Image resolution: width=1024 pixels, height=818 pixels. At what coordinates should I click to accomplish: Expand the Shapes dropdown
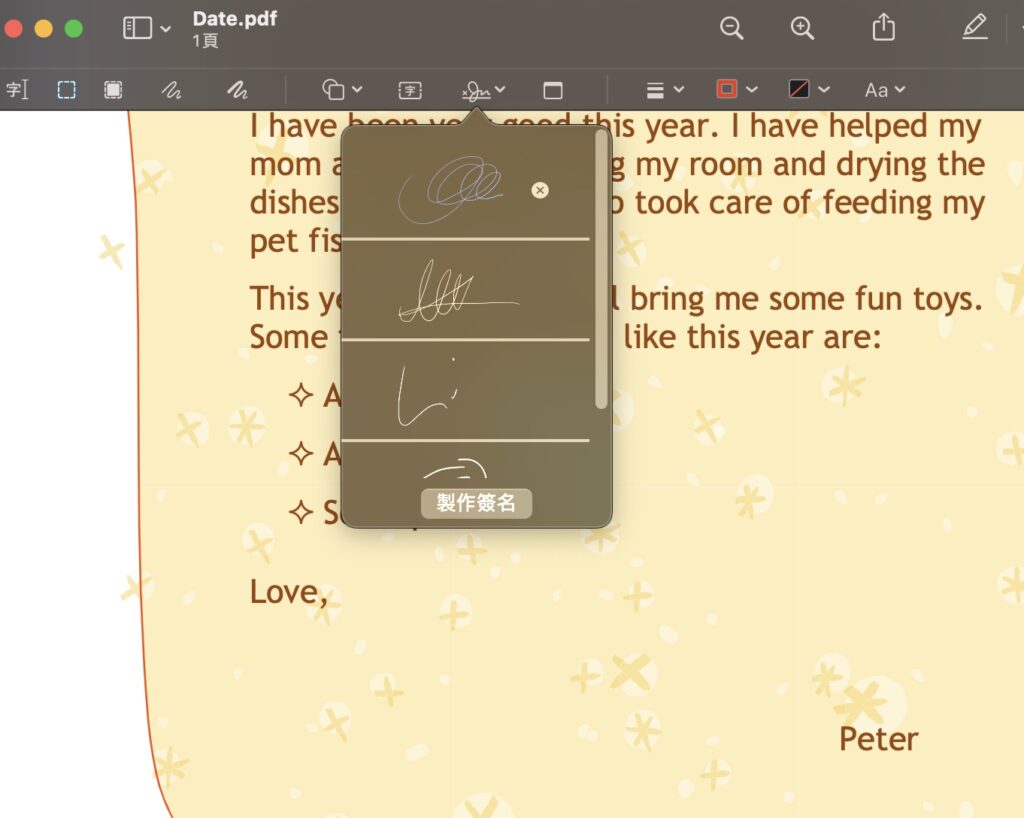[341, 90]
